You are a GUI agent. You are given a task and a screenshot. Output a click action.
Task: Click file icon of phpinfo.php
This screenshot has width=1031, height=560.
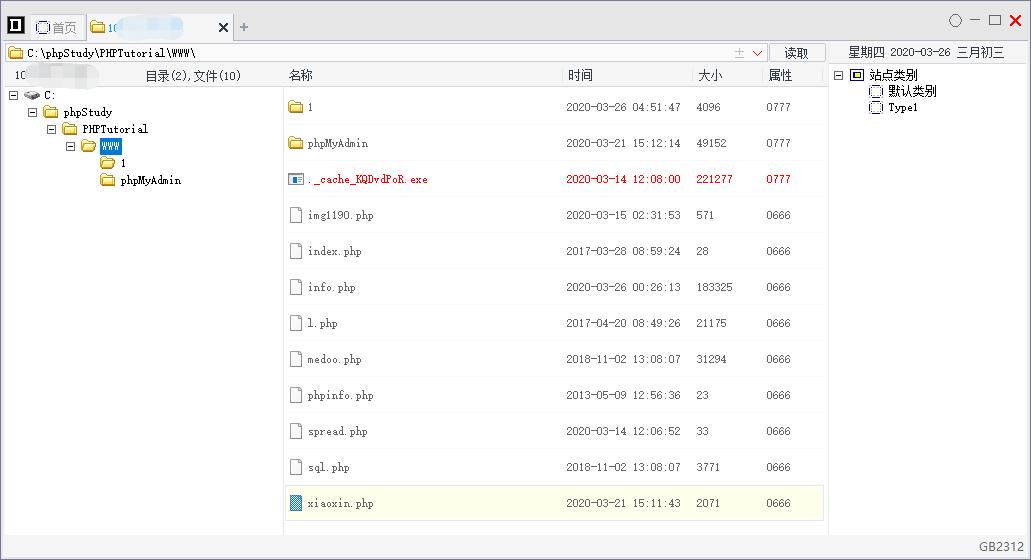point(296,395)
